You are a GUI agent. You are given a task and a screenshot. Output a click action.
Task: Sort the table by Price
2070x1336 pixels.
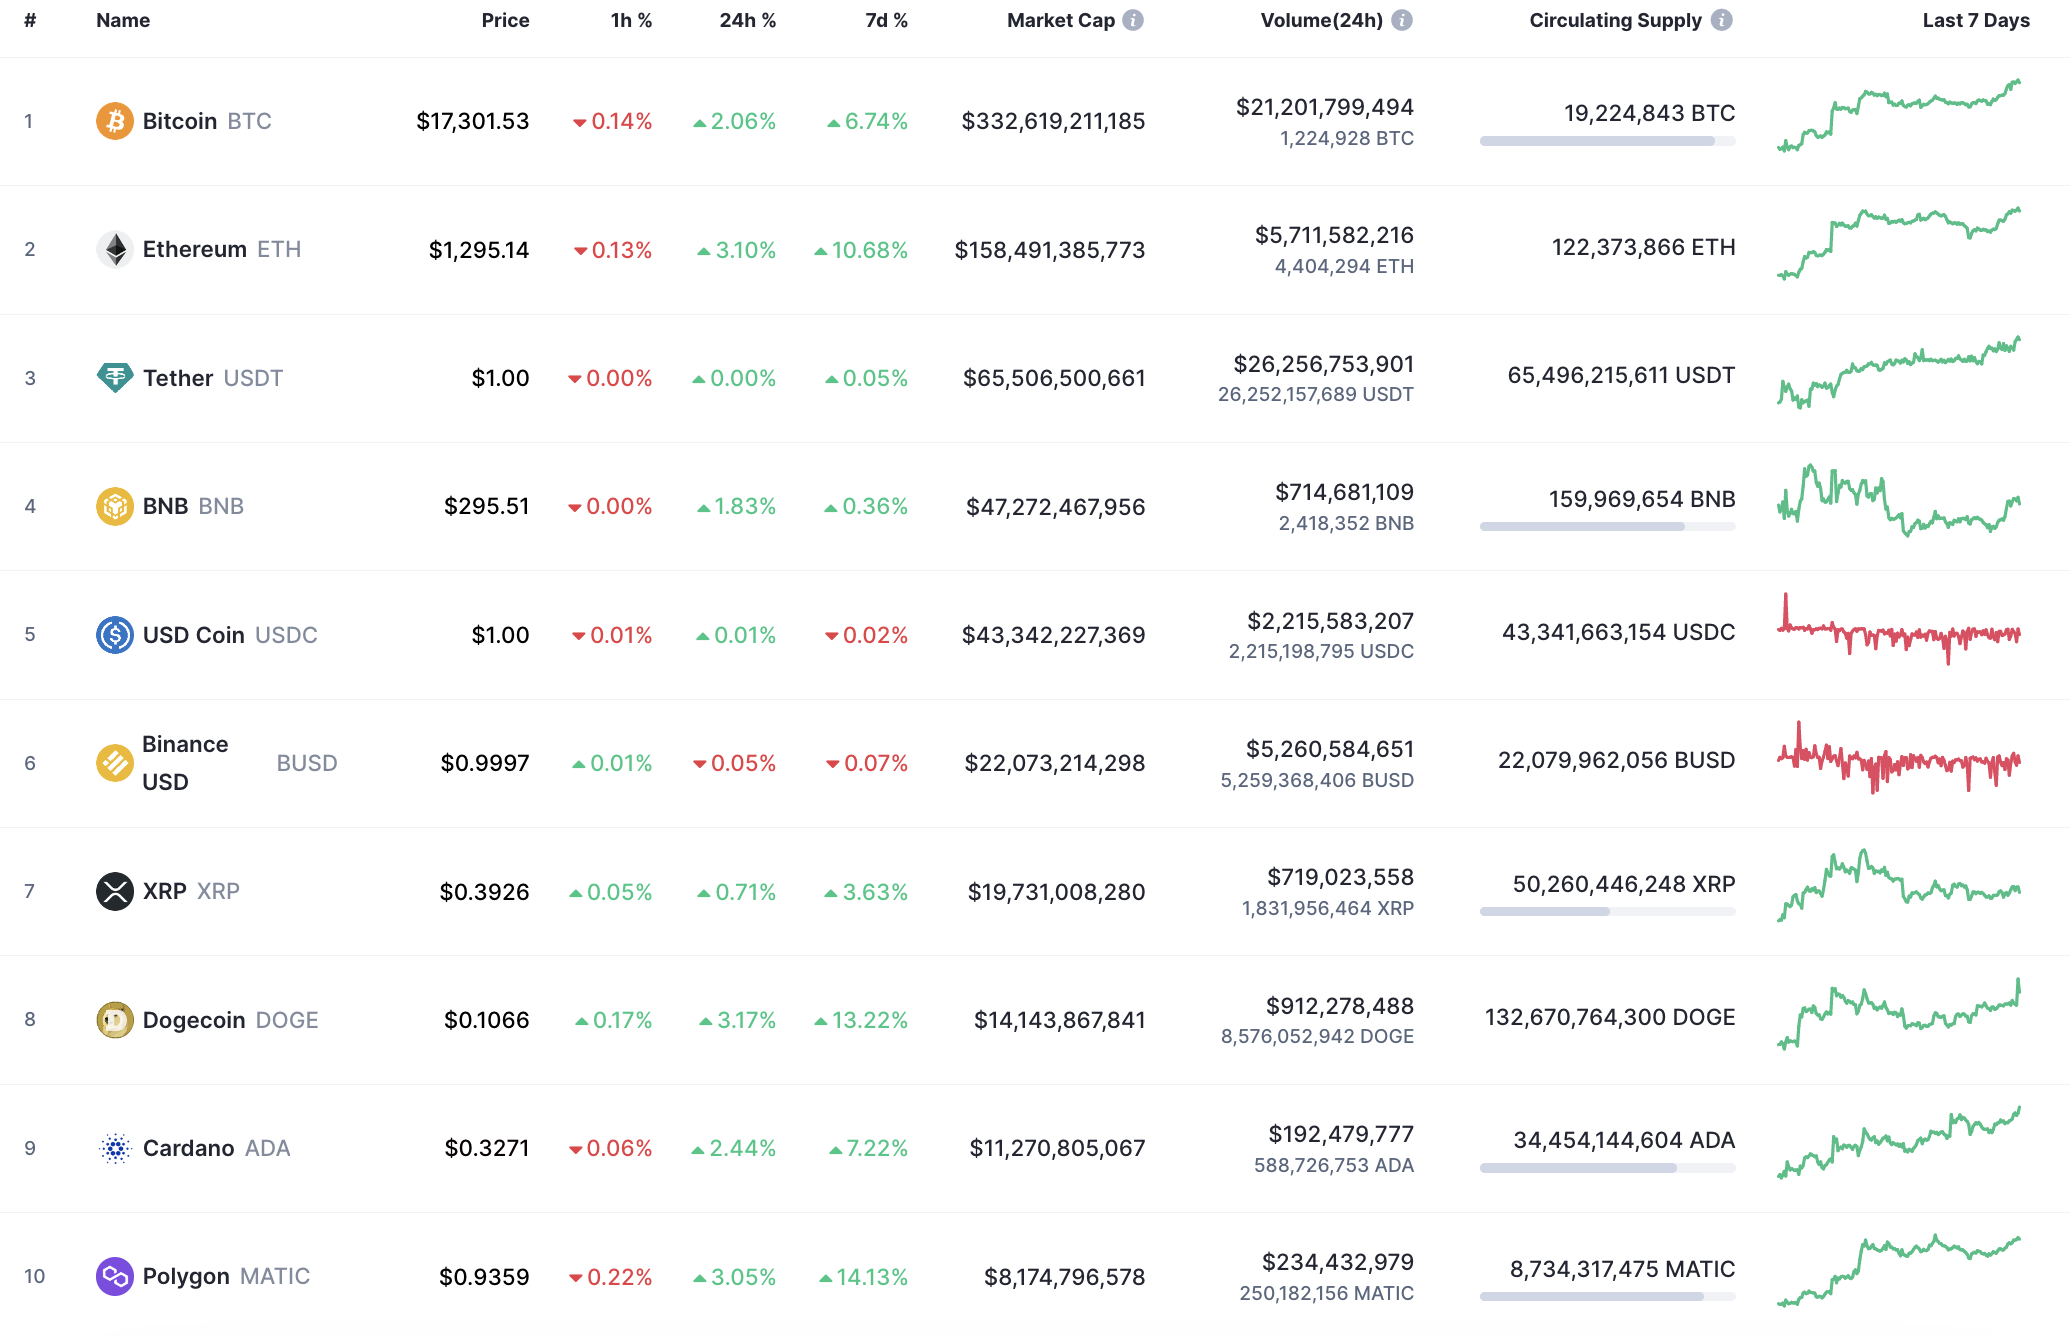505,19
